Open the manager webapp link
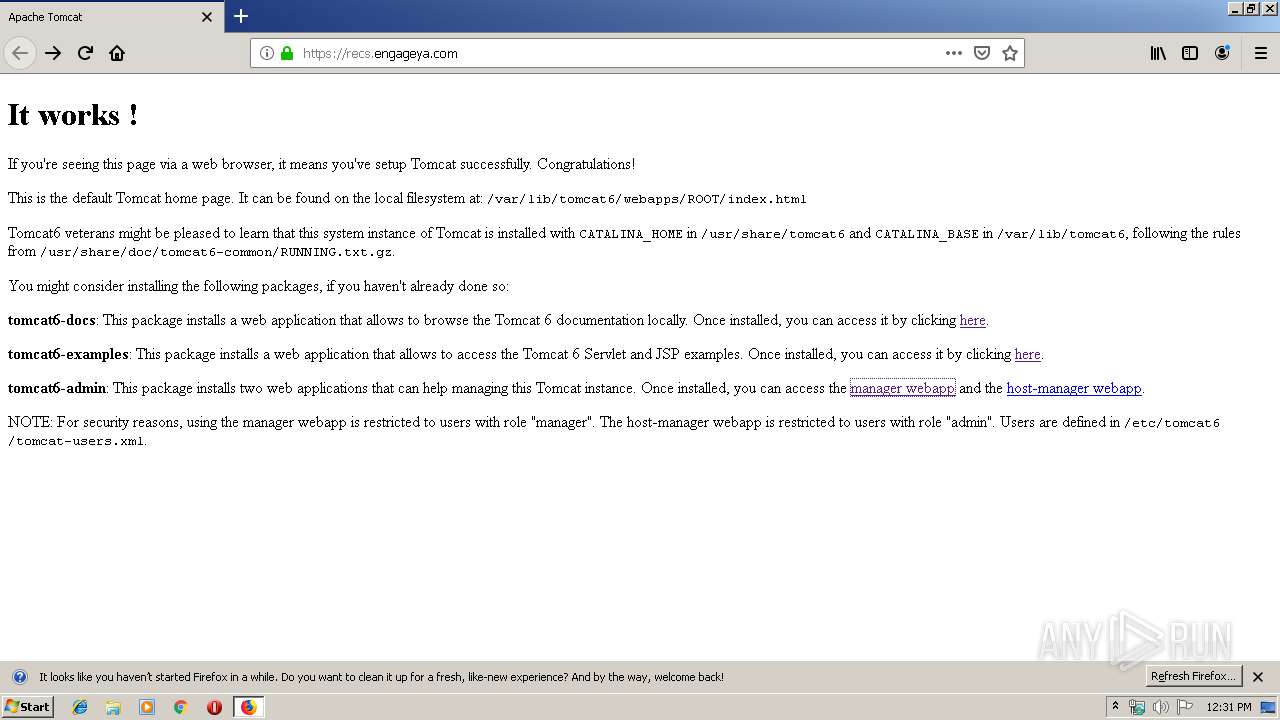This screenshot has width=1280, height=720. click(902, 388)
